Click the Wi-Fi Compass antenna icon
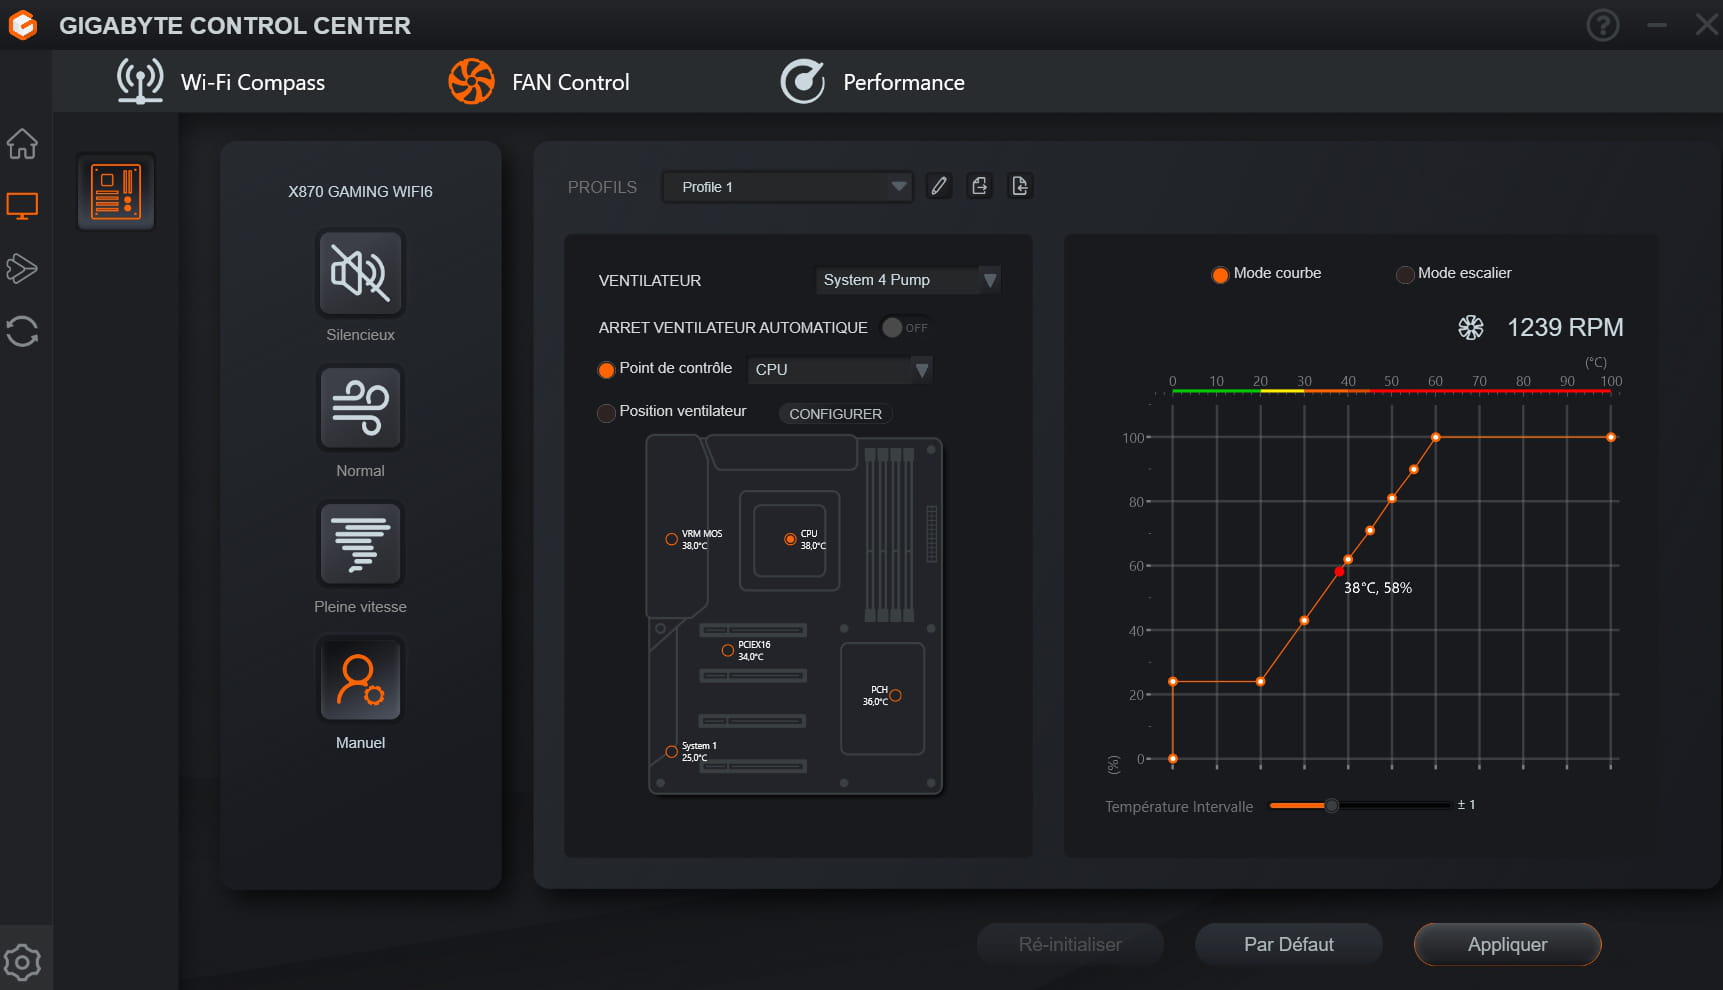 pyautogui.click(x=140, y=81)
